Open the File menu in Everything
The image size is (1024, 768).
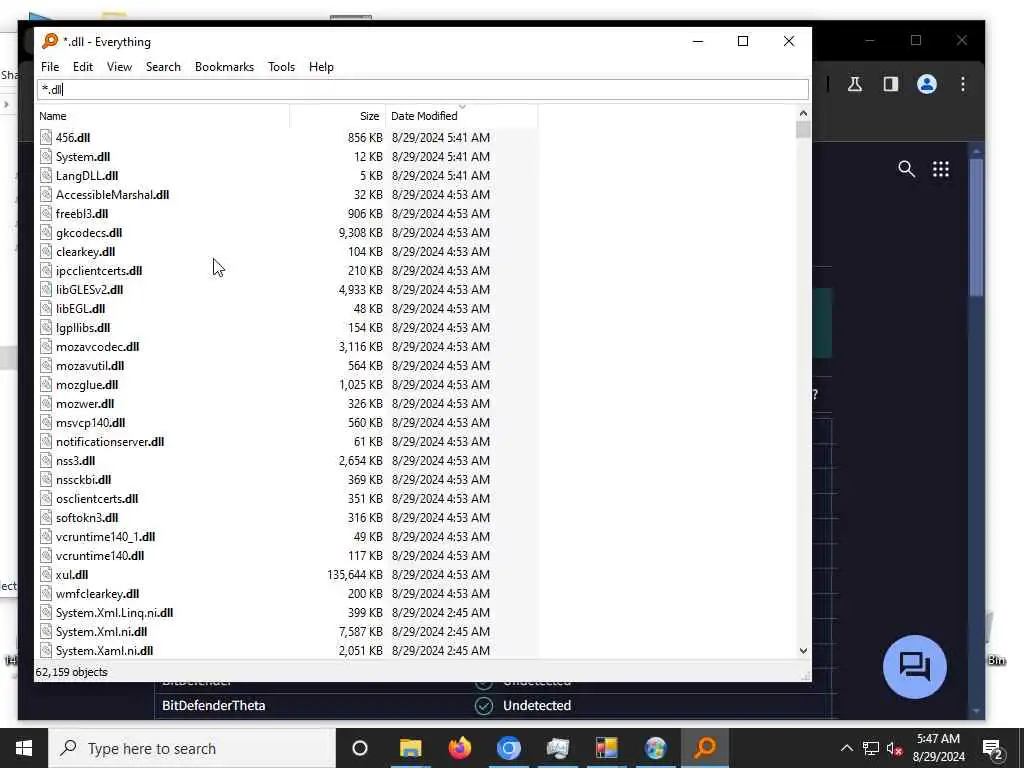click(50, 67)
